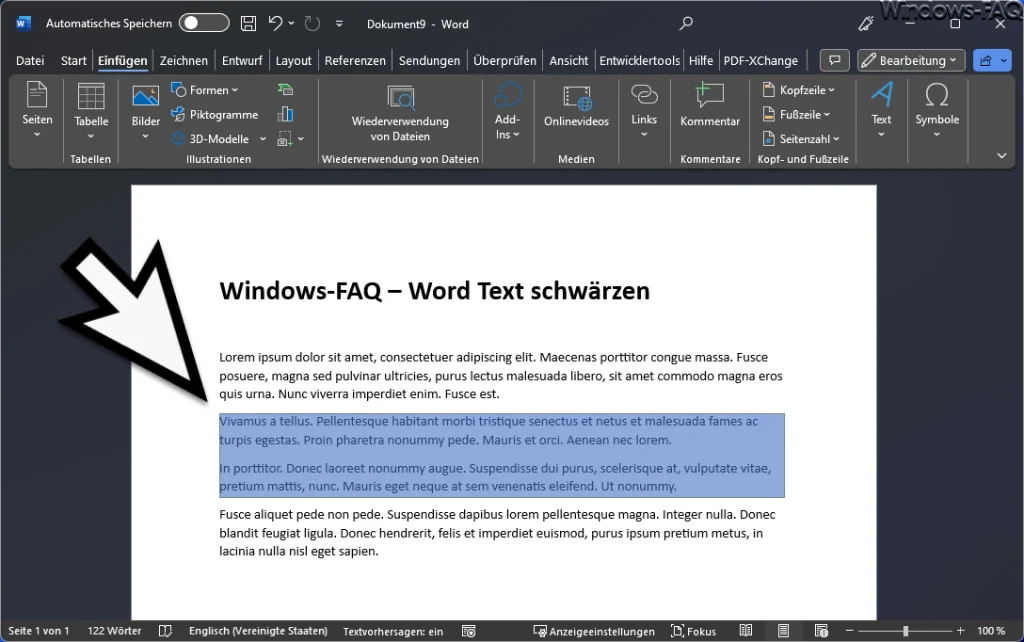
Task: Open the Seiten button in ribbon
Action: click(x=37, y=111)
